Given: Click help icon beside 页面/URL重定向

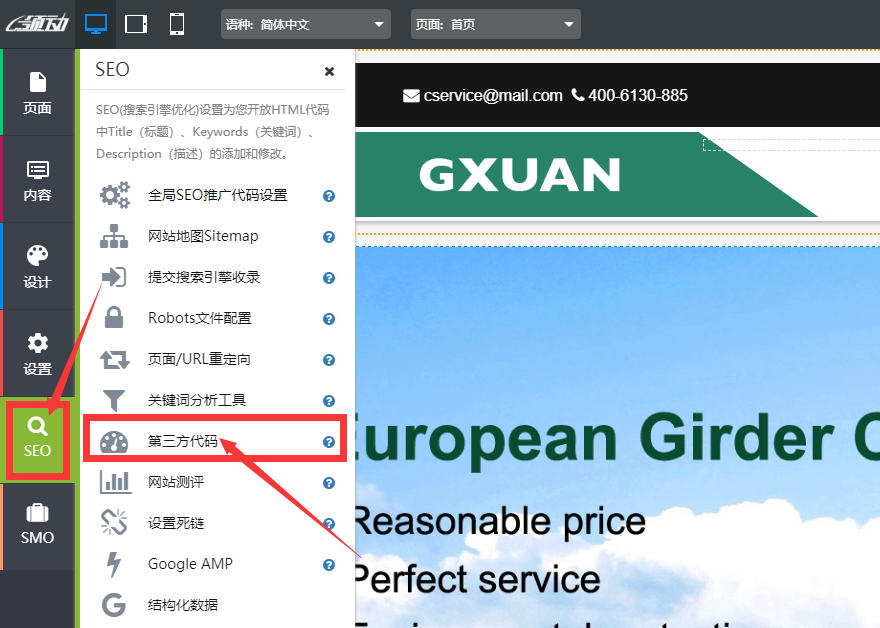Looking at the screenshot, I should [328, 360].
